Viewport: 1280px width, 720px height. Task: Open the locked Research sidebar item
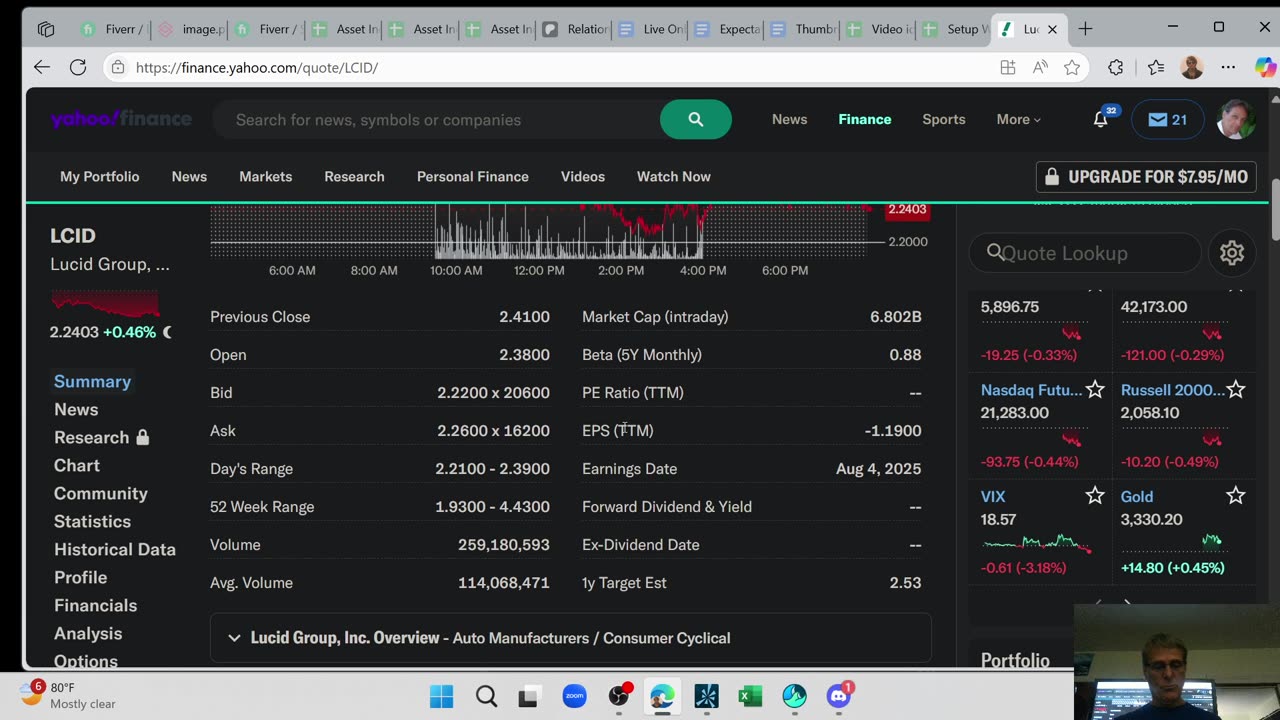click(x=101, y=437)
